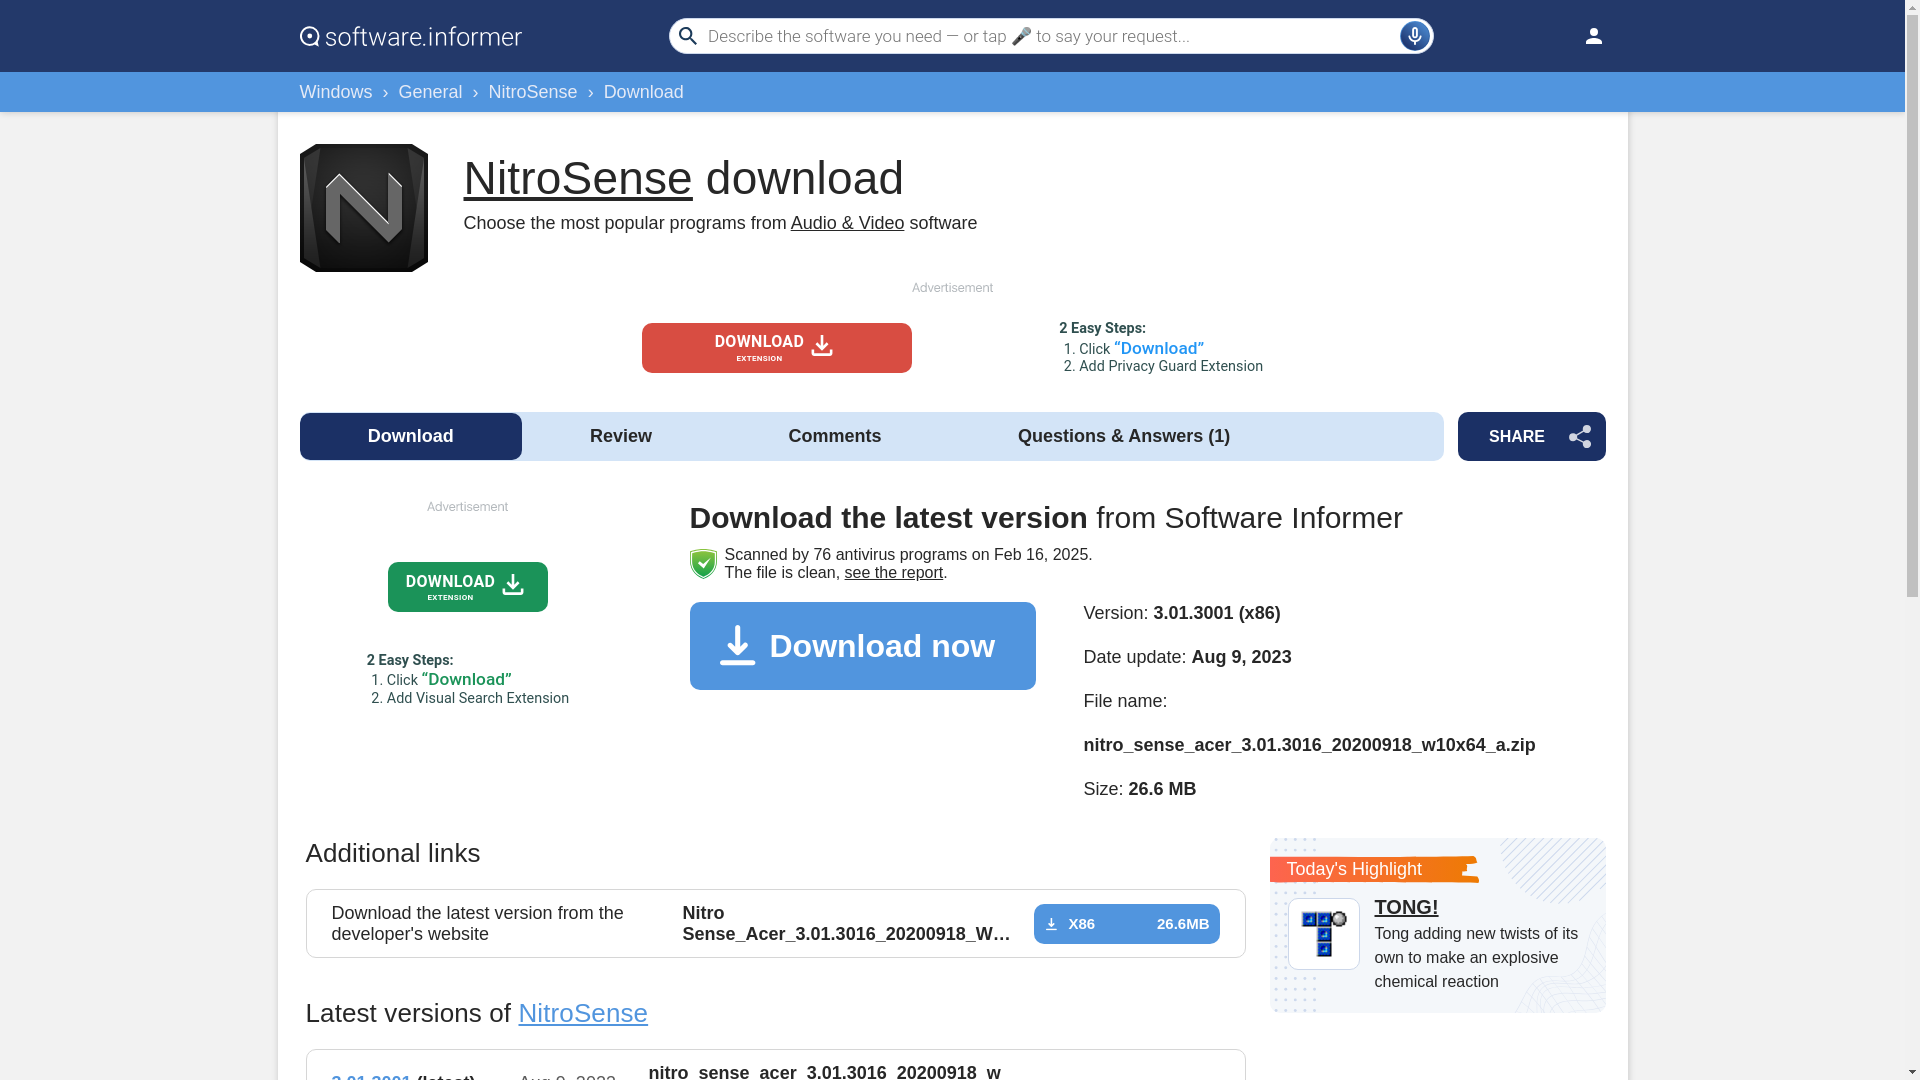Select the Download tab
The width and height of the screenshot is (1920, 1080).
411,436
